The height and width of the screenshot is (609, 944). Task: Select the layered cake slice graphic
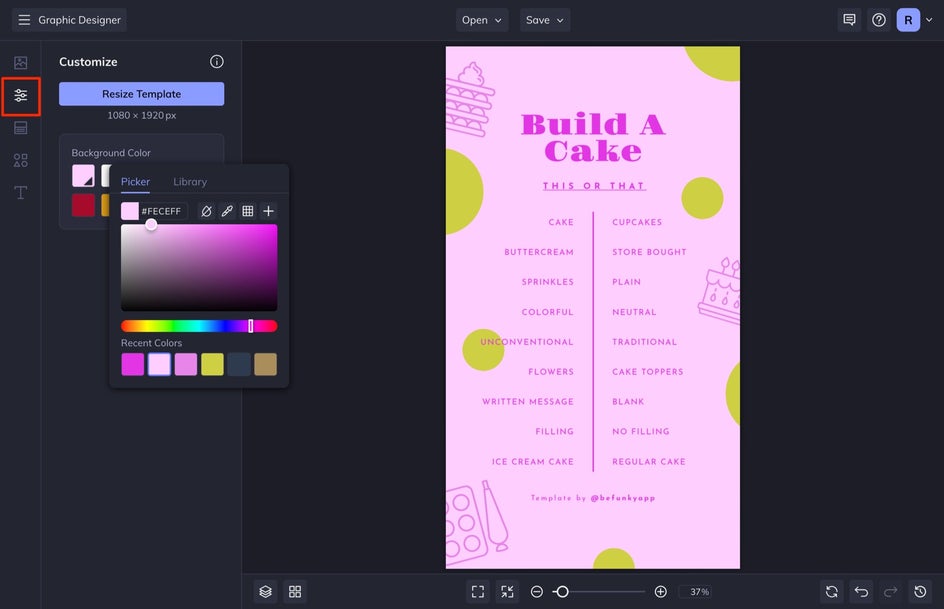pyautogui.click(x=470, y=99)
